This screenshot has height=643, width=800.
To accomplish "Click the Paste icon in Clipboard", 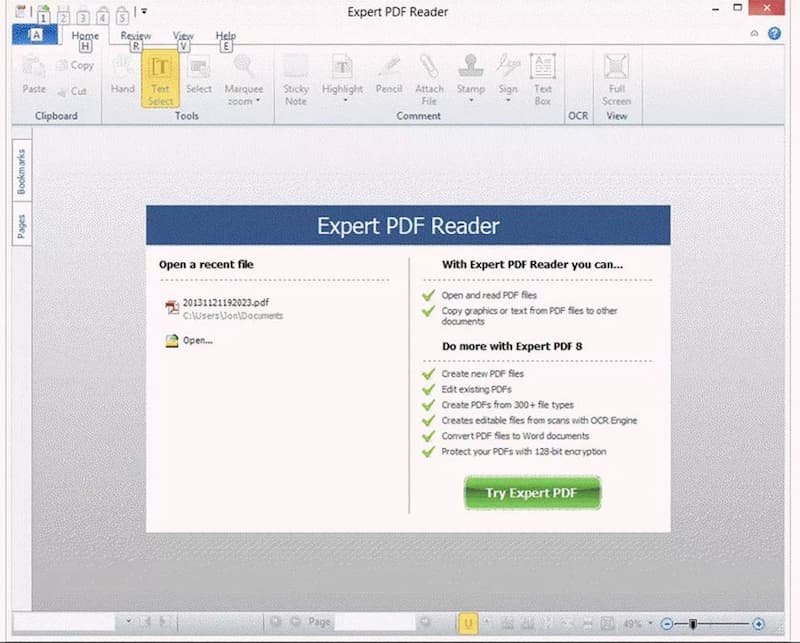I will click(x=33, y=67).
